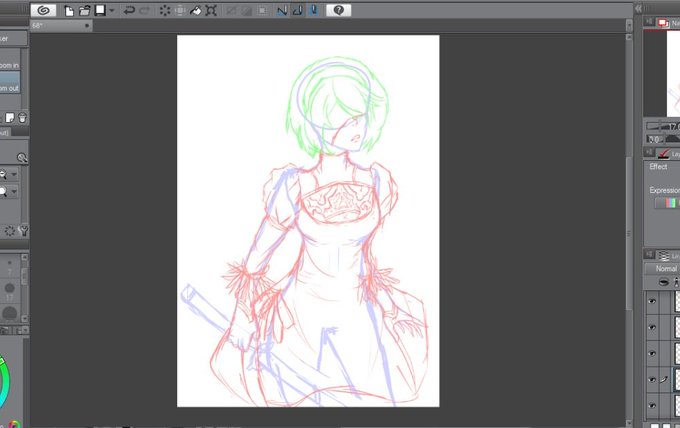
Task: Open Sub Tool Detail wrench icon
Action: (23, 231)
